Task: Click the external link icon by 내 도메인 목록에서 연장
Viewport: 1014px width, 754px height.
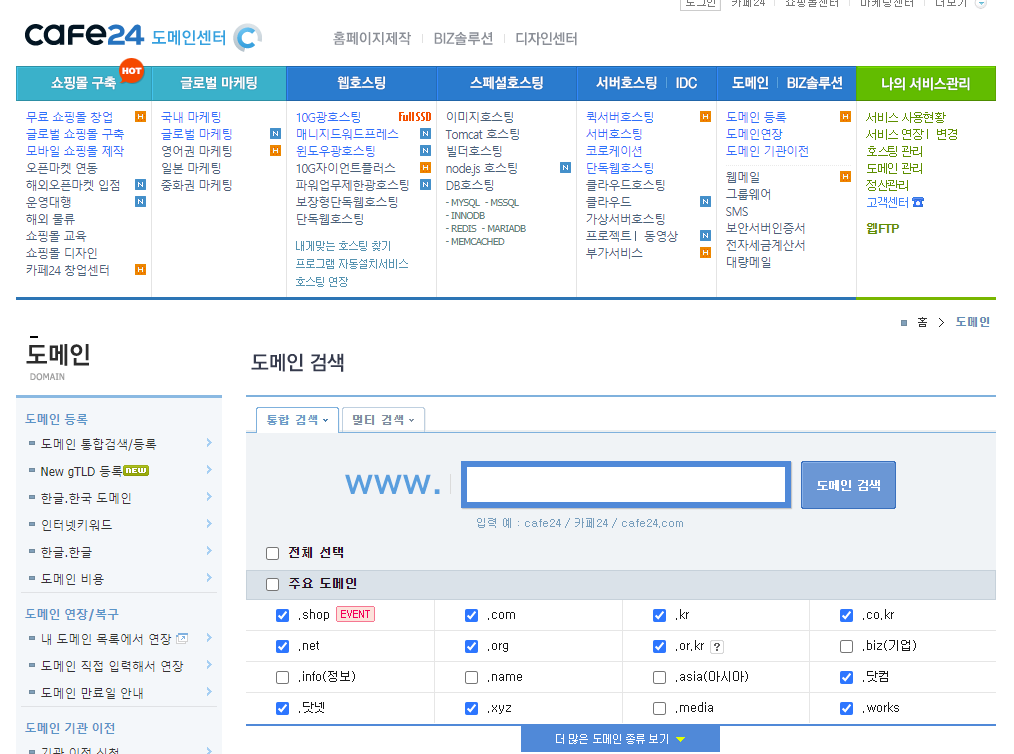Action: coord(182,638)
